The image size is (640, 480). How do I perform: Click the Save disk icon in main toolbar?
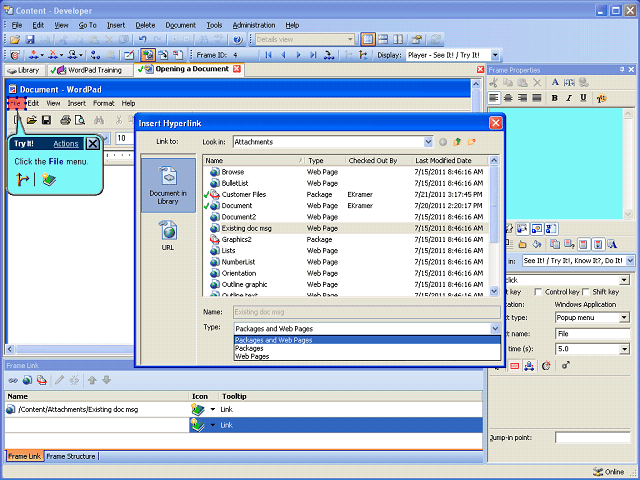click(30, 40)
